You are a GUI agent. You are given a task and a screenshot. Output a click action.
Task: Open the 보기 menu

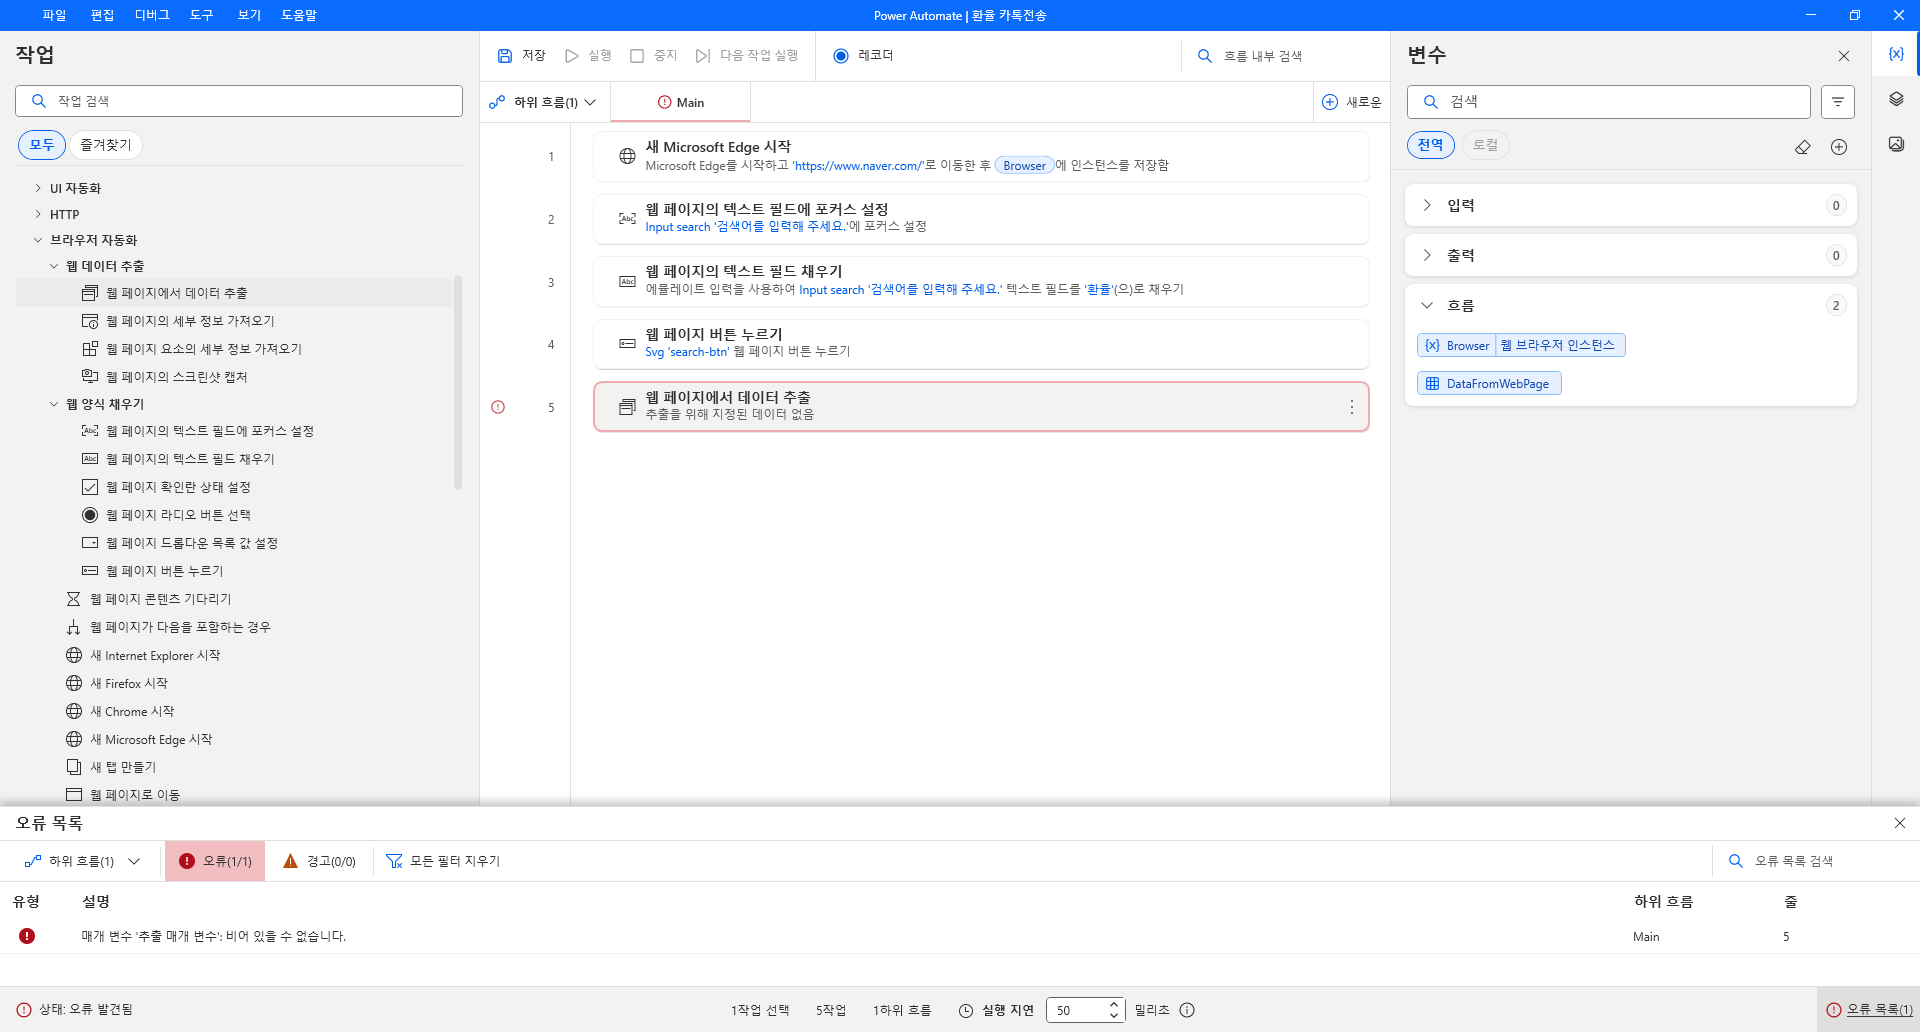coord(249,15)
